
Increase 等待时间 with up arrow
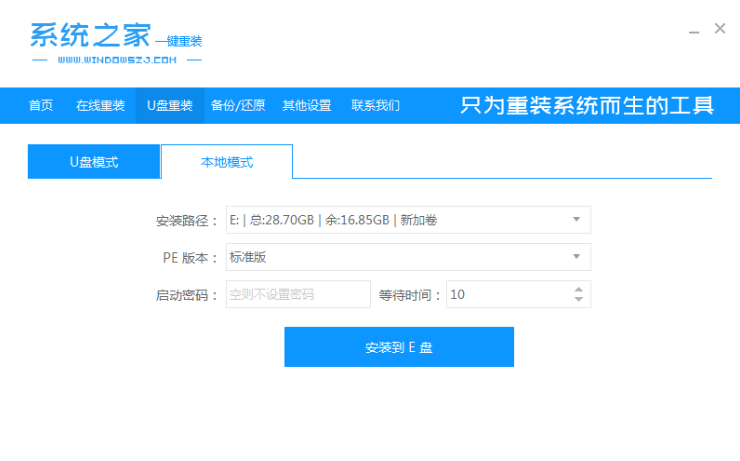(x=578, y=289)
